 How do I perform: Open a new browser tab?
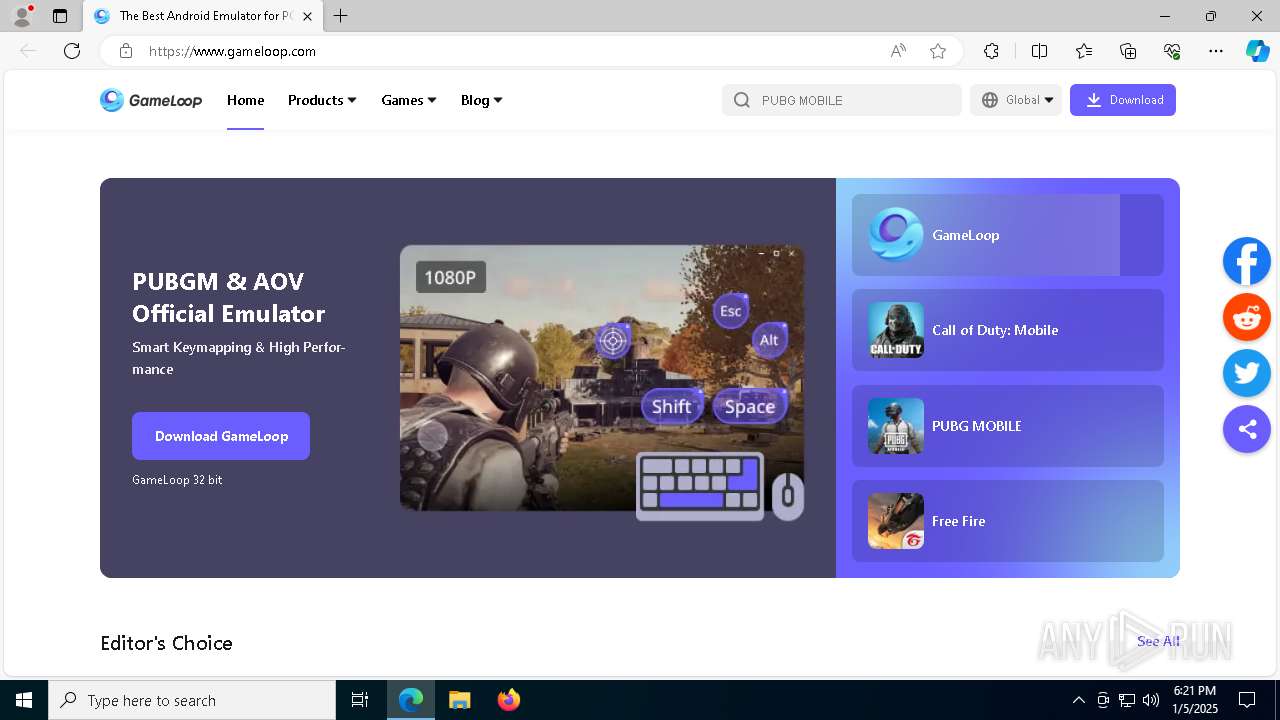(x=340, y=16)
